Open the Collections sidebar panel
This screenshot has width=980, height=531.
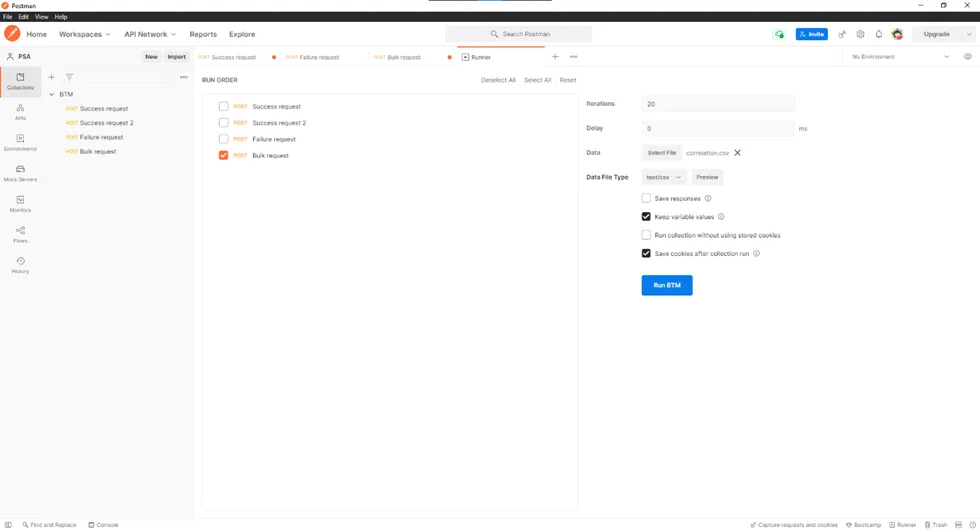pos(20,81)
